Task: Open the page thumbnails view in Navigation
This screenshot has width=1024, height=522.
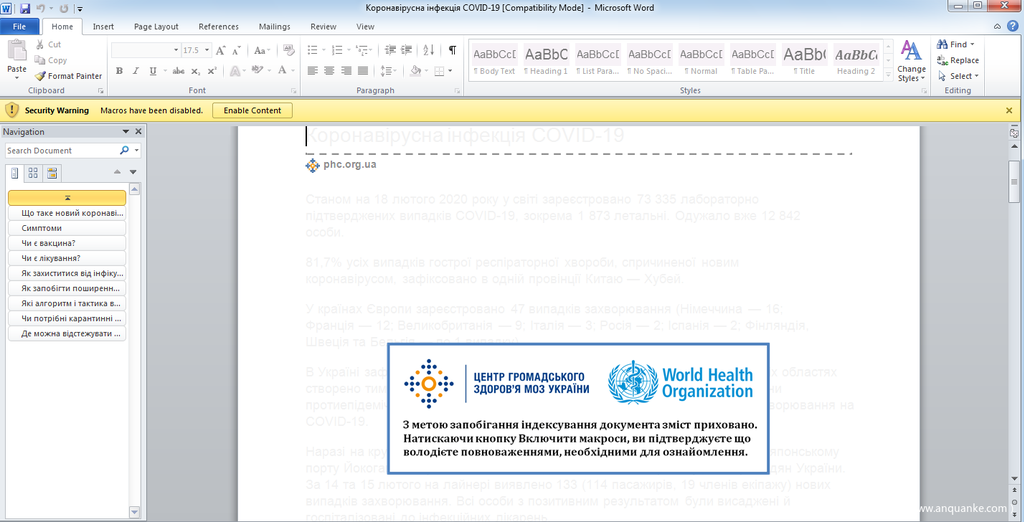Action: (x=33, y=172)
